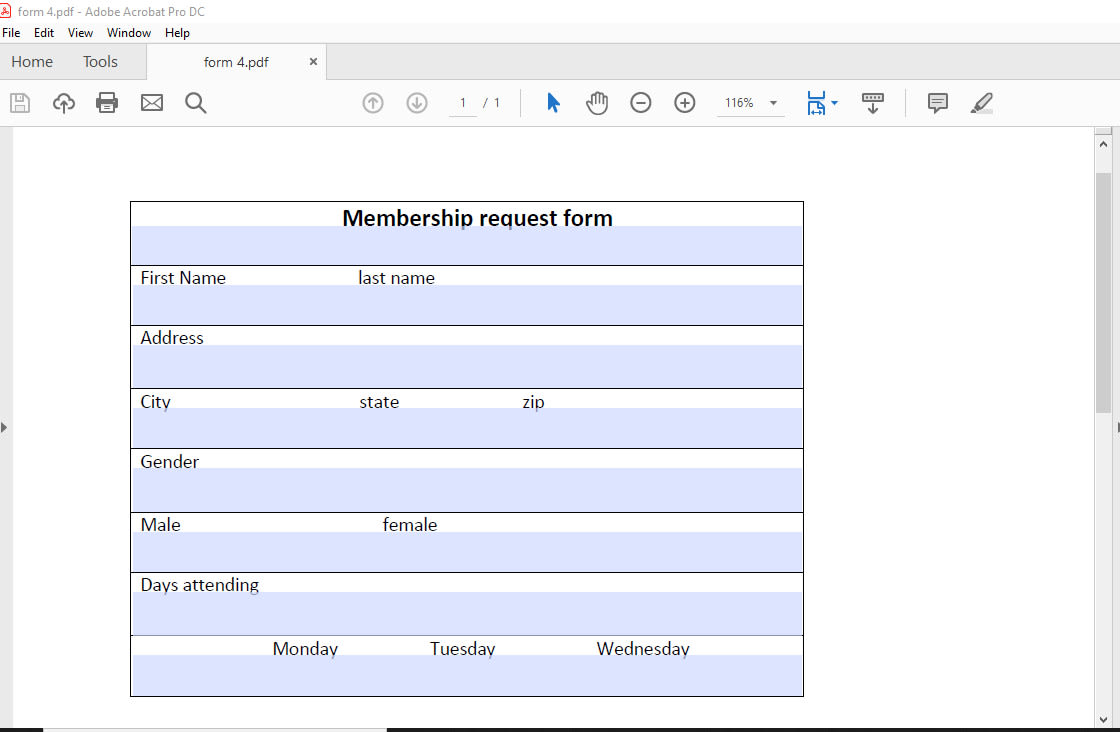The image size is (1120, 732).
Task: Close the form 4.pdf tab
Action: click(x=313, y=62)
